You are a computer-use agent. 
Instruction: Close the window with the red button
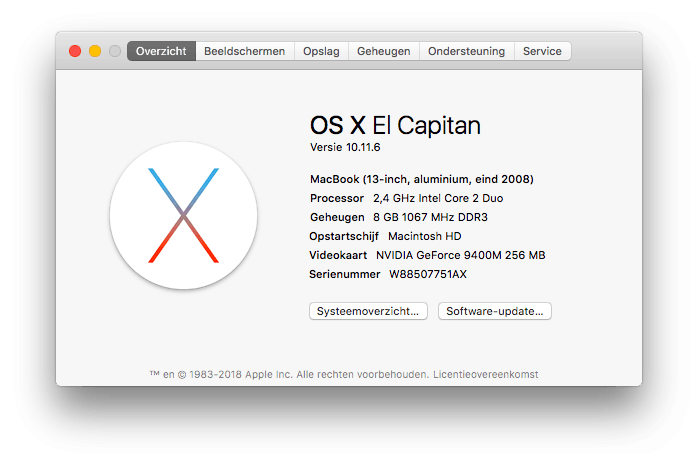pyautogui.click(x=75, y=51)
